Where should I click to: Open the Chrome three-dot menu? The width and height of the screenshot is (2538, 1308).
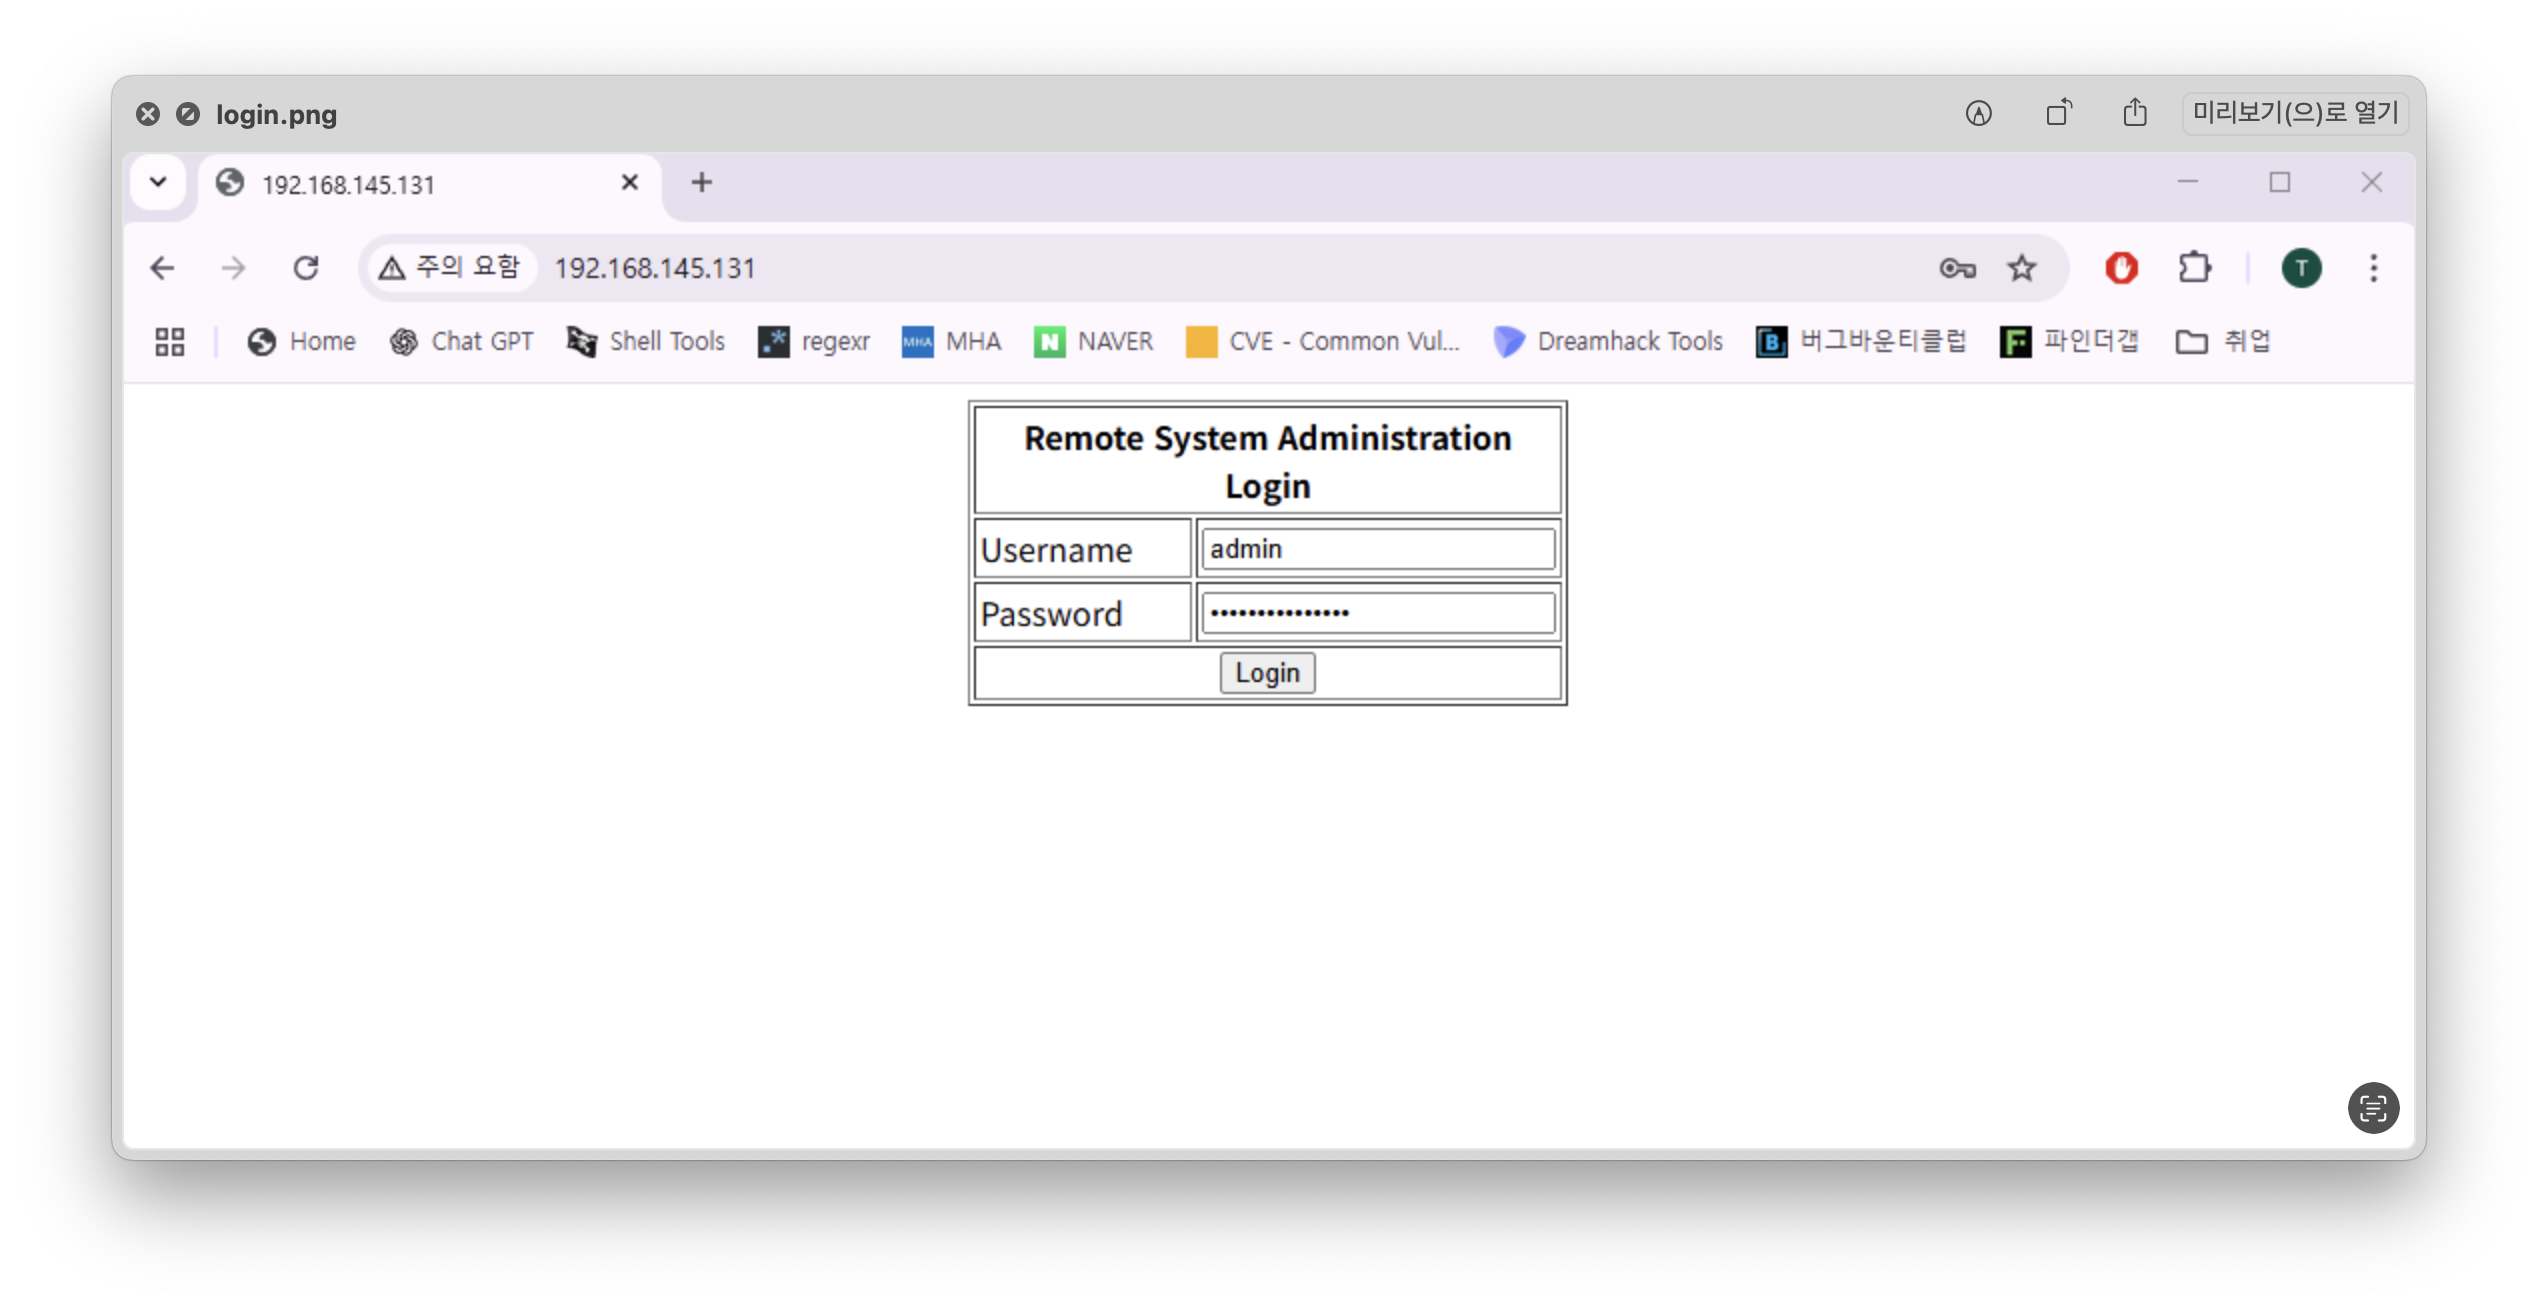coord(2373,268)
